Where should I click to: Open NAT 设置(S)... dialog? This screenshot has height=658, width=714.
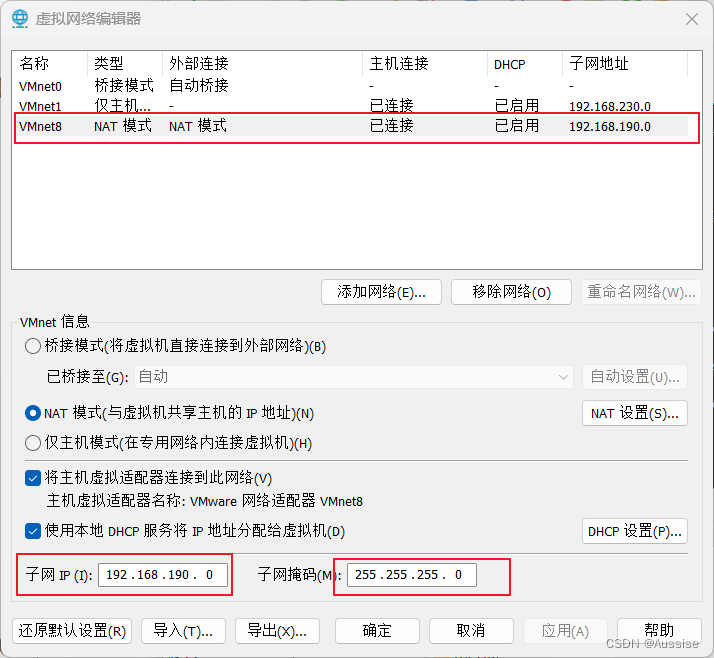tap(634, 413)
